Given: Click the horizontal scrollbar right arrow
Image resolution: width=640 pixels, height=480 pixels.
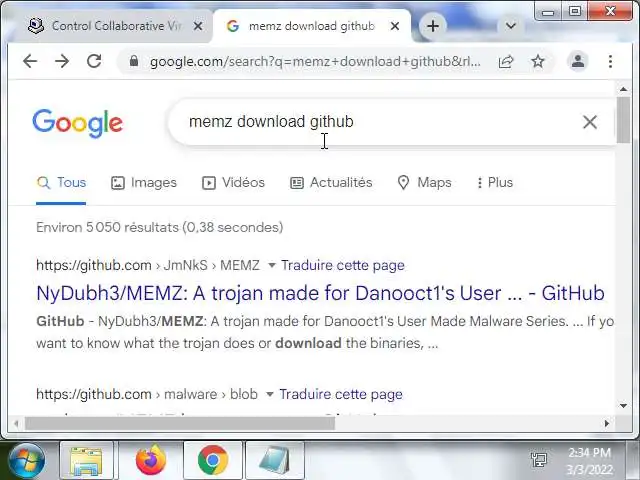Looking at the screenshot, I should 607,424.
